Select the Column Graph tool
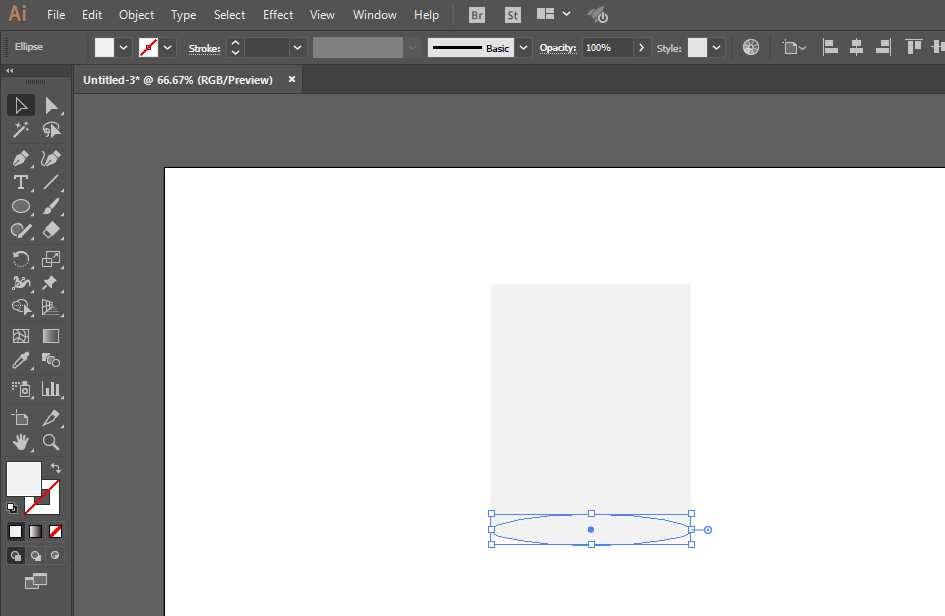The image size is (945, 616). pyautogui.click(x=51, y=389)
